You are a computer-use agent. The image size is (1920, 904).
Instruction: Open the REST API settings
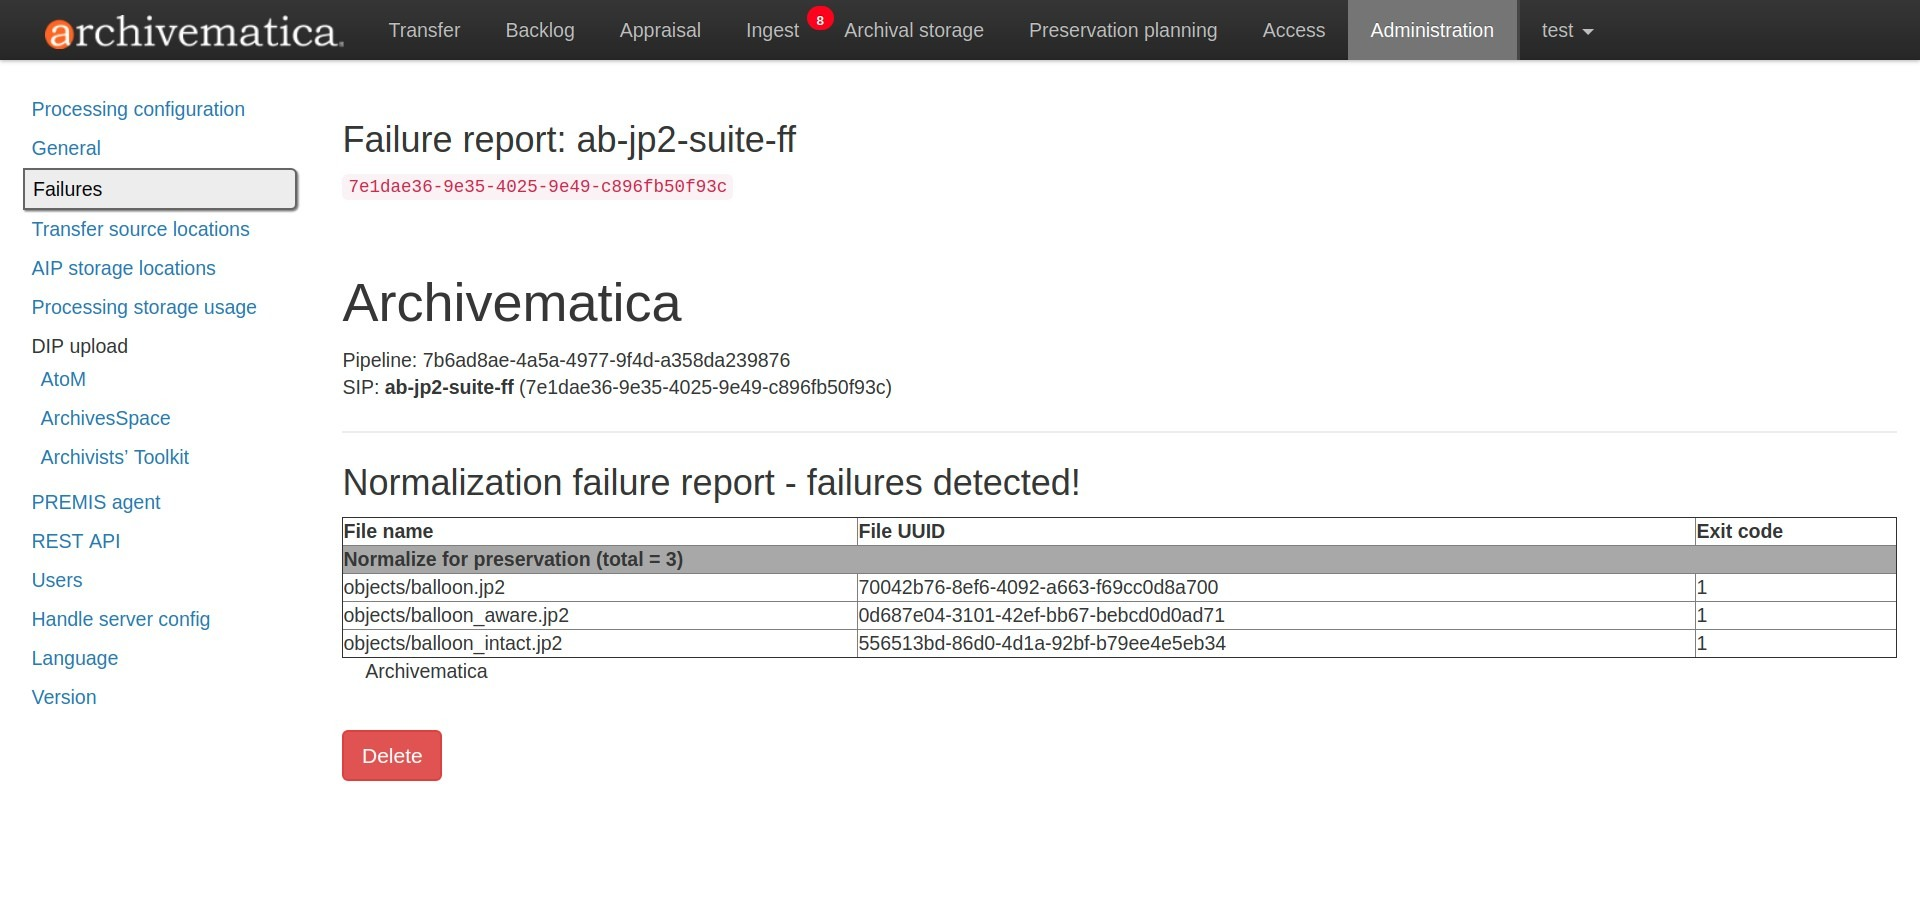[x=75, y=541]
